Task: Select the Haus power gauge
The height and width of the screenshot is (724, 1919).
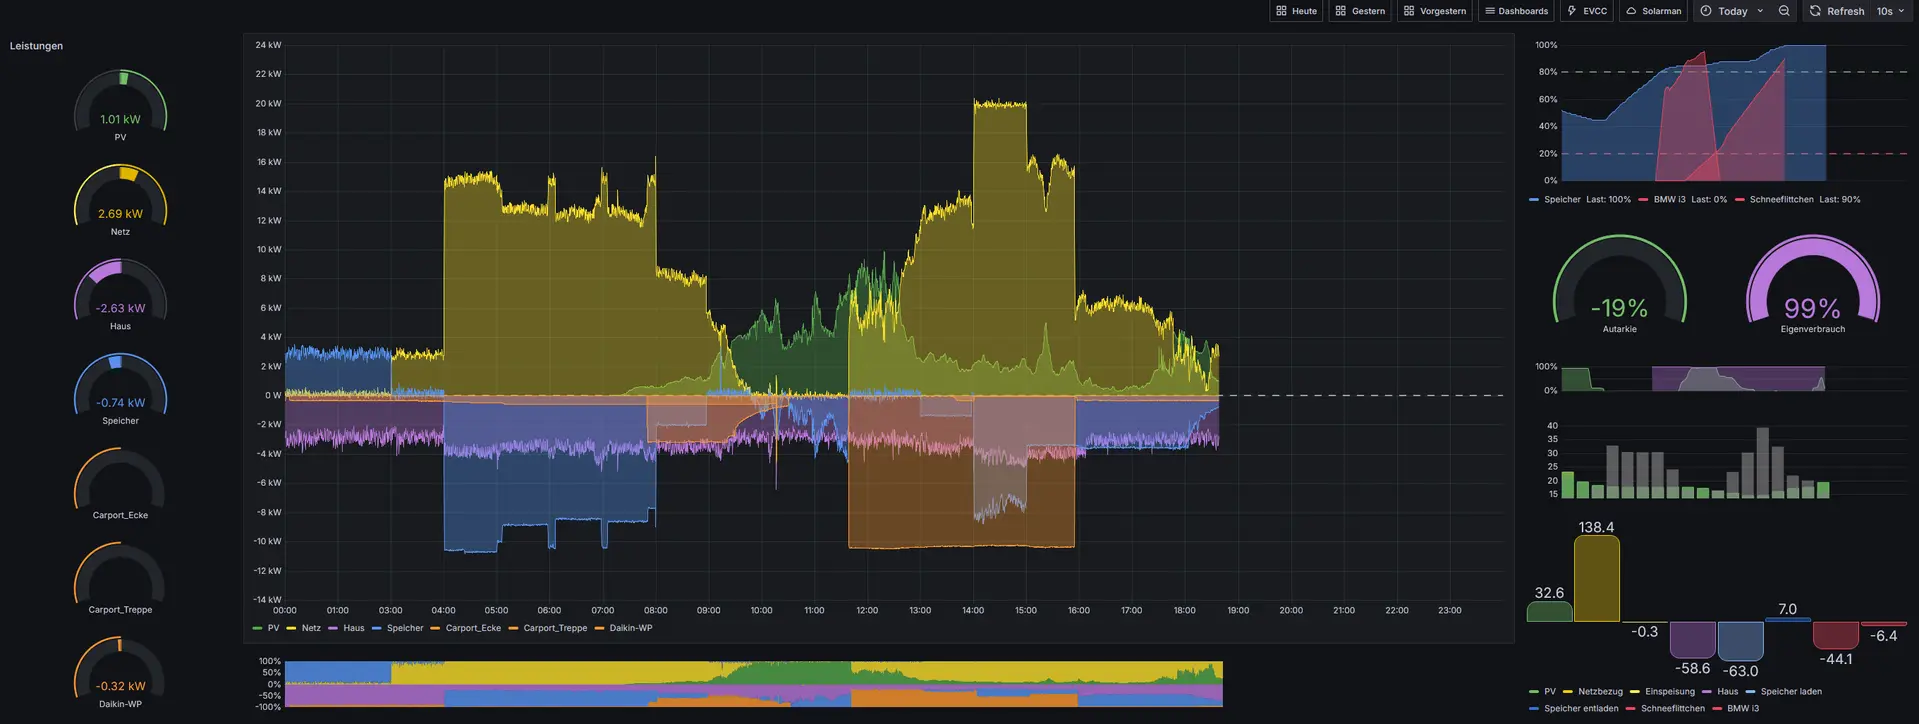Action: pyautogui.click(x=120, y=295)
